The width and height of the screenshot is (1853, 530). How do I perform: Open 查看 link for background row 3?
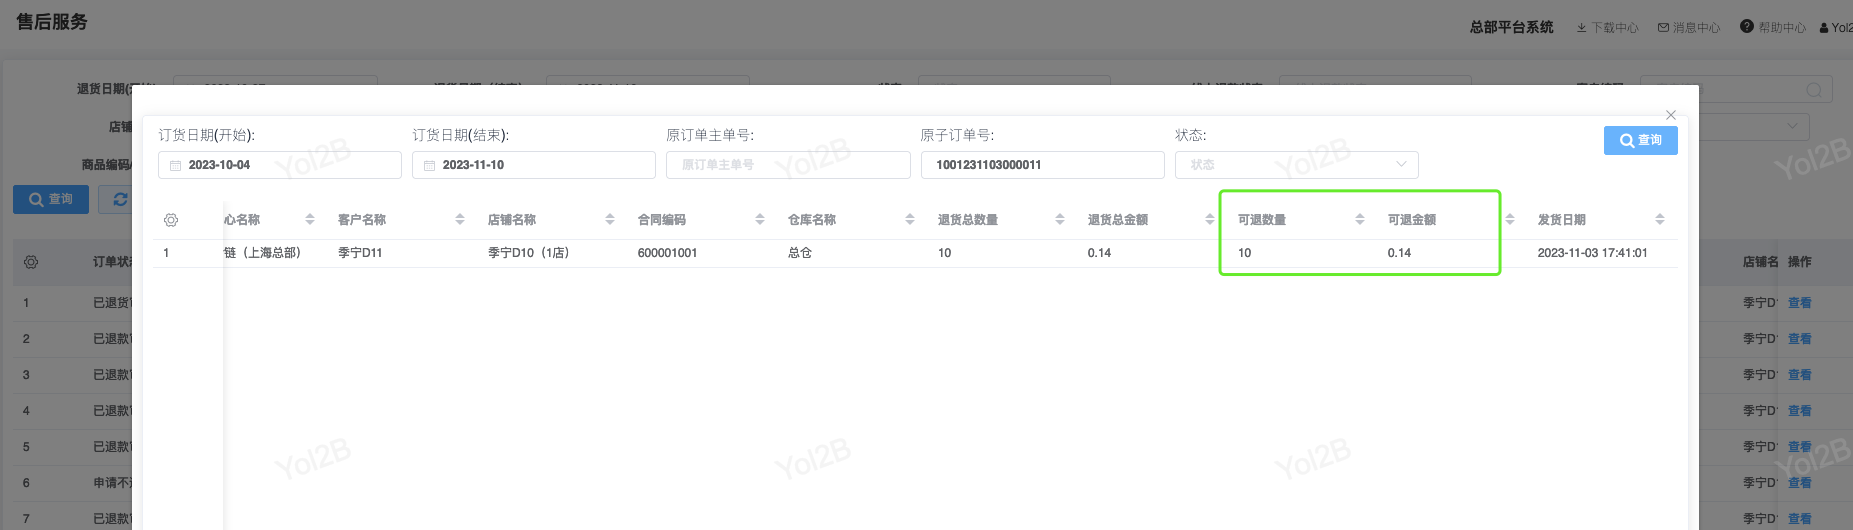(1800, 375)
